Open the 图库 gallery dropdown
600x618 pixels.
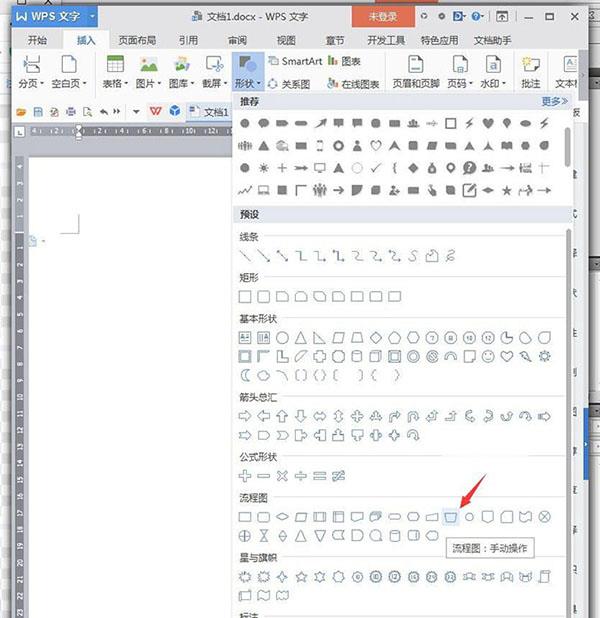pos(181,72)
